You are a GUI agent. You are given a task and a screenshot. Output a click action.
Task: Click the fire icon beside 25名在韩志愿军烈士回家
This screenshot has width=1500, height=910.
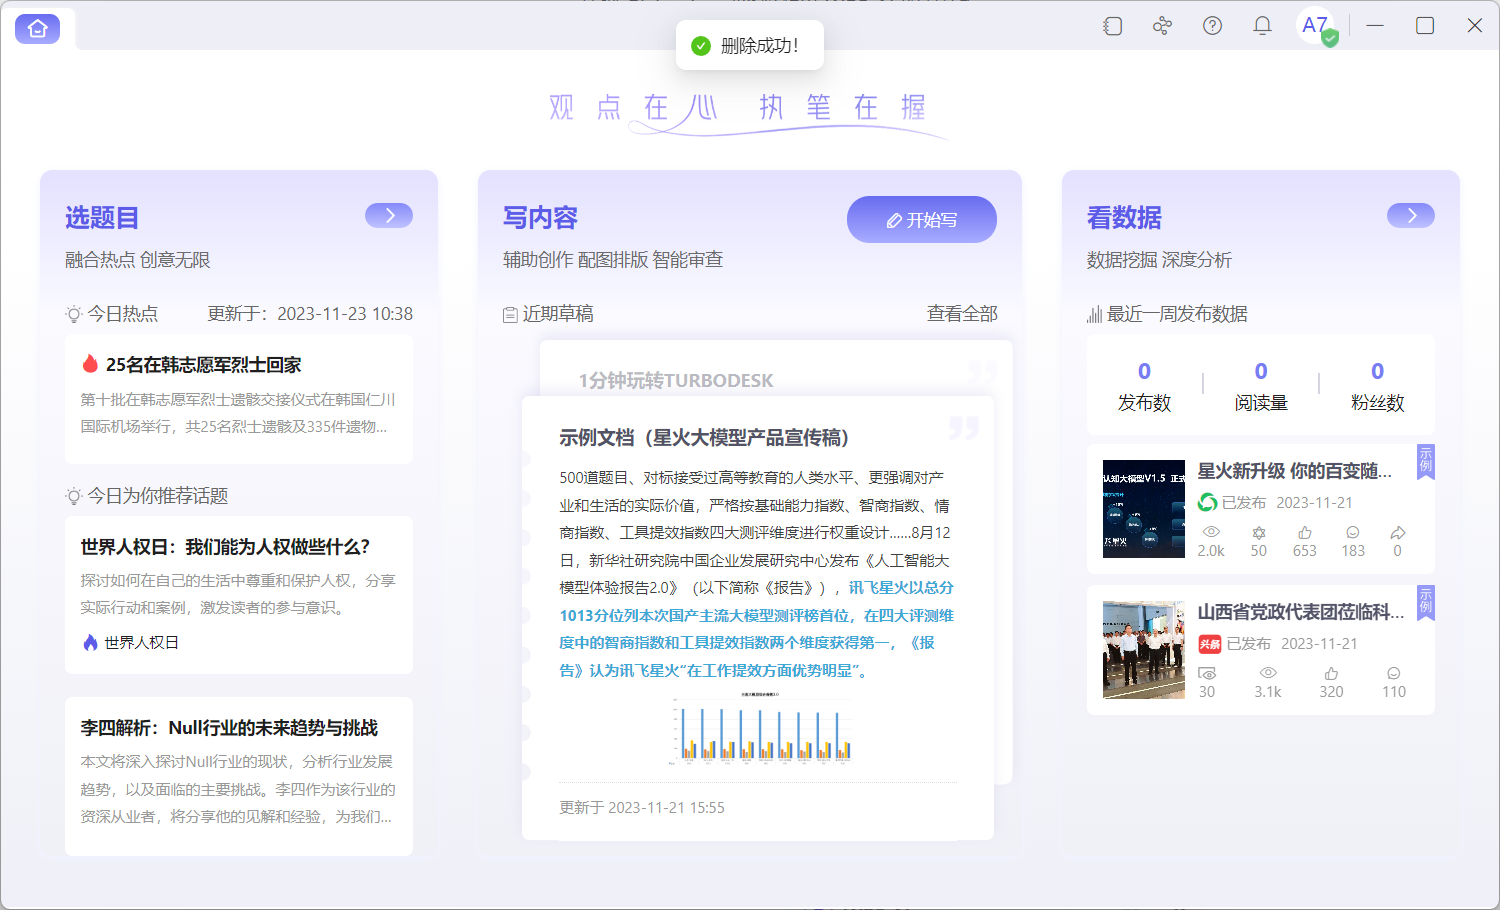coord(90,363)
